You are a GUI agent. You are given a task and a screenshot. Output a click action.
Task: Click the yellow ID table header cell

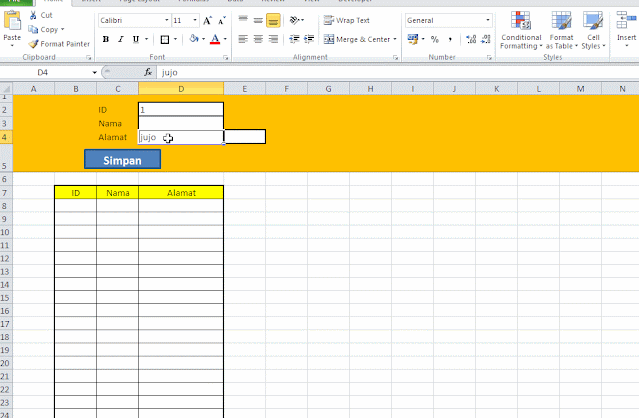tap(76, 193)
